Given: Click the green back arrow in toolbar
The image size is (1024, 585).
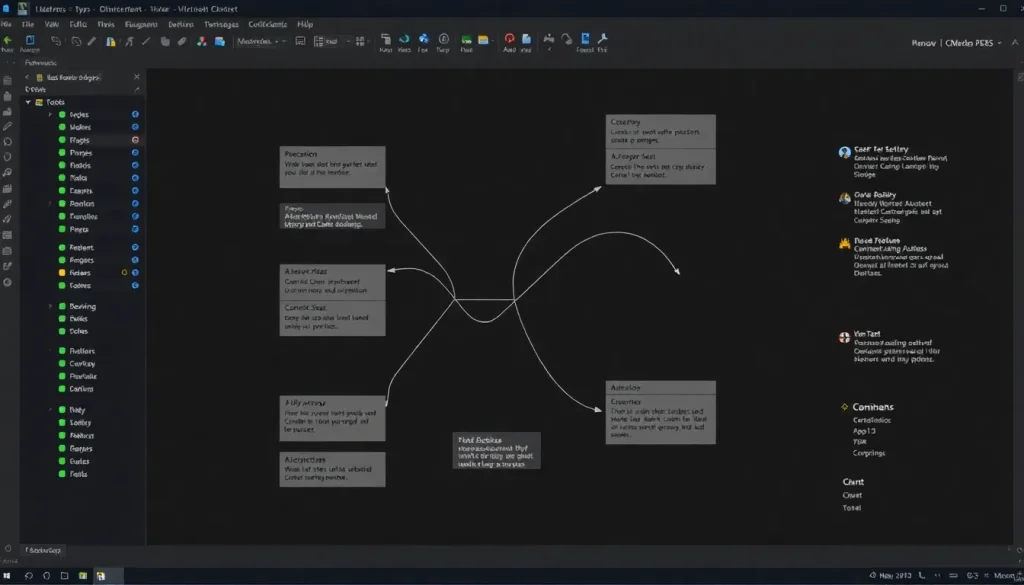Looking at the screenshot, I should pyautogui.click(x=8, y=42).
